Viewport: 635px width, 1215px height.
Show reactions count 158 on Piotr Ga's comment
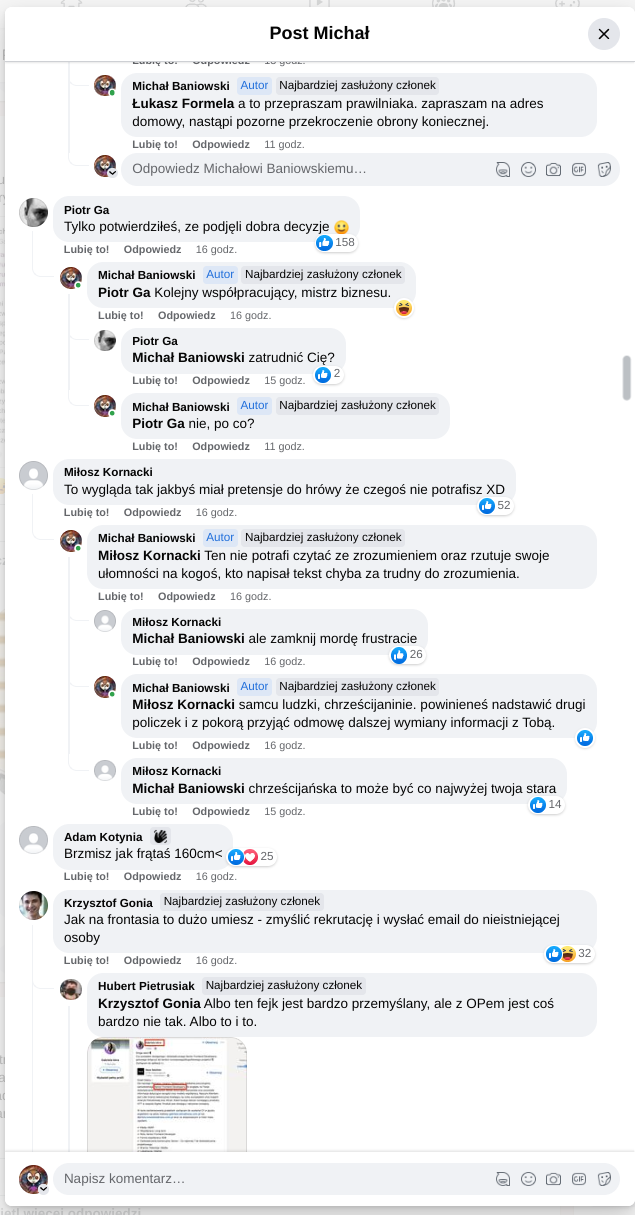pos(336,242)
